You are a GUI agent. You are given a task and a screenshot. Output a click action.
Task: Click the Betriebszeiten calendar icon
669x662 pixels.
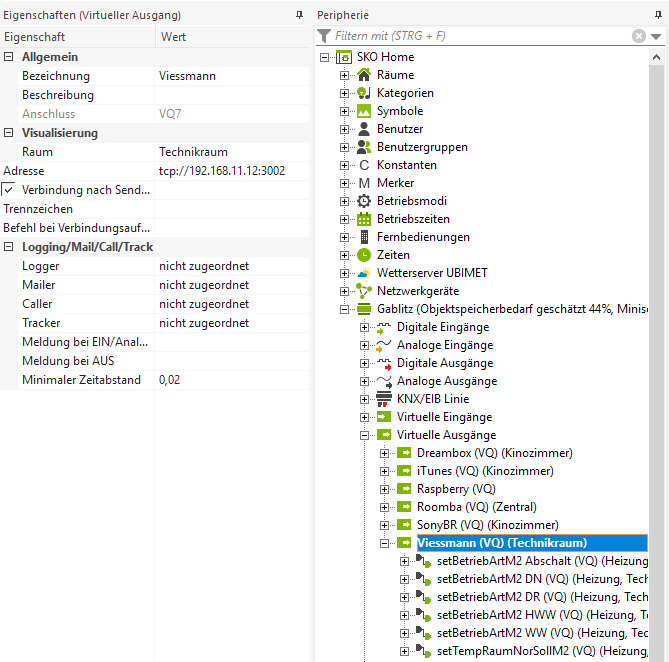(364, 219)
